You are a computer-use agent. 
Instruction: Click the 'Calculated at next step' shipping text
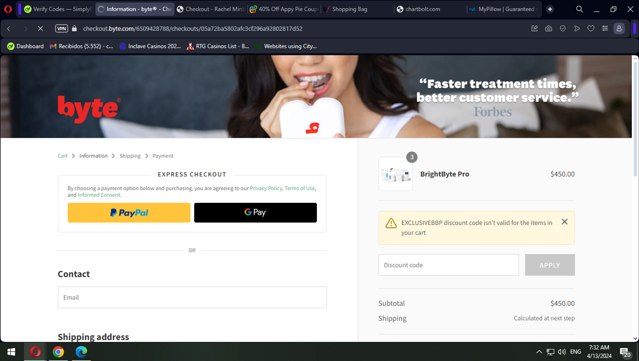point(544,318)
